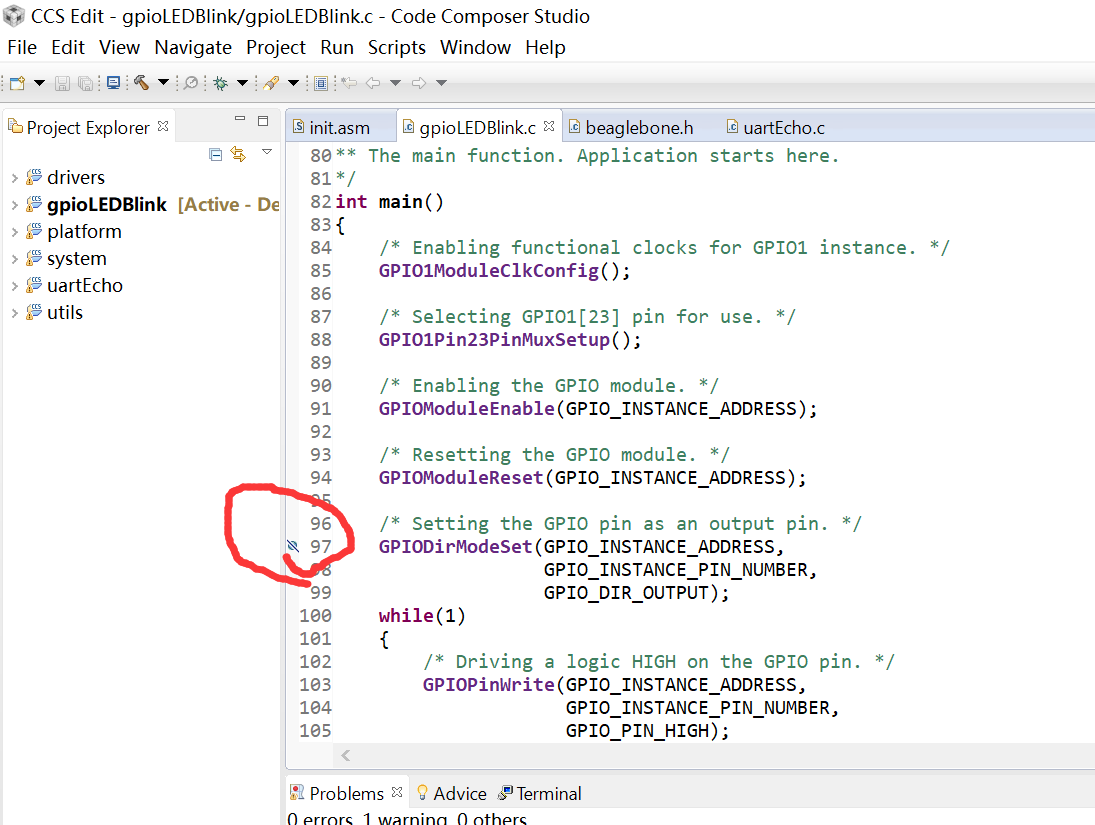1095x825 pixels.
Task: Click the magnifier search icon in toolbar
Action: [x=190, y=83]
